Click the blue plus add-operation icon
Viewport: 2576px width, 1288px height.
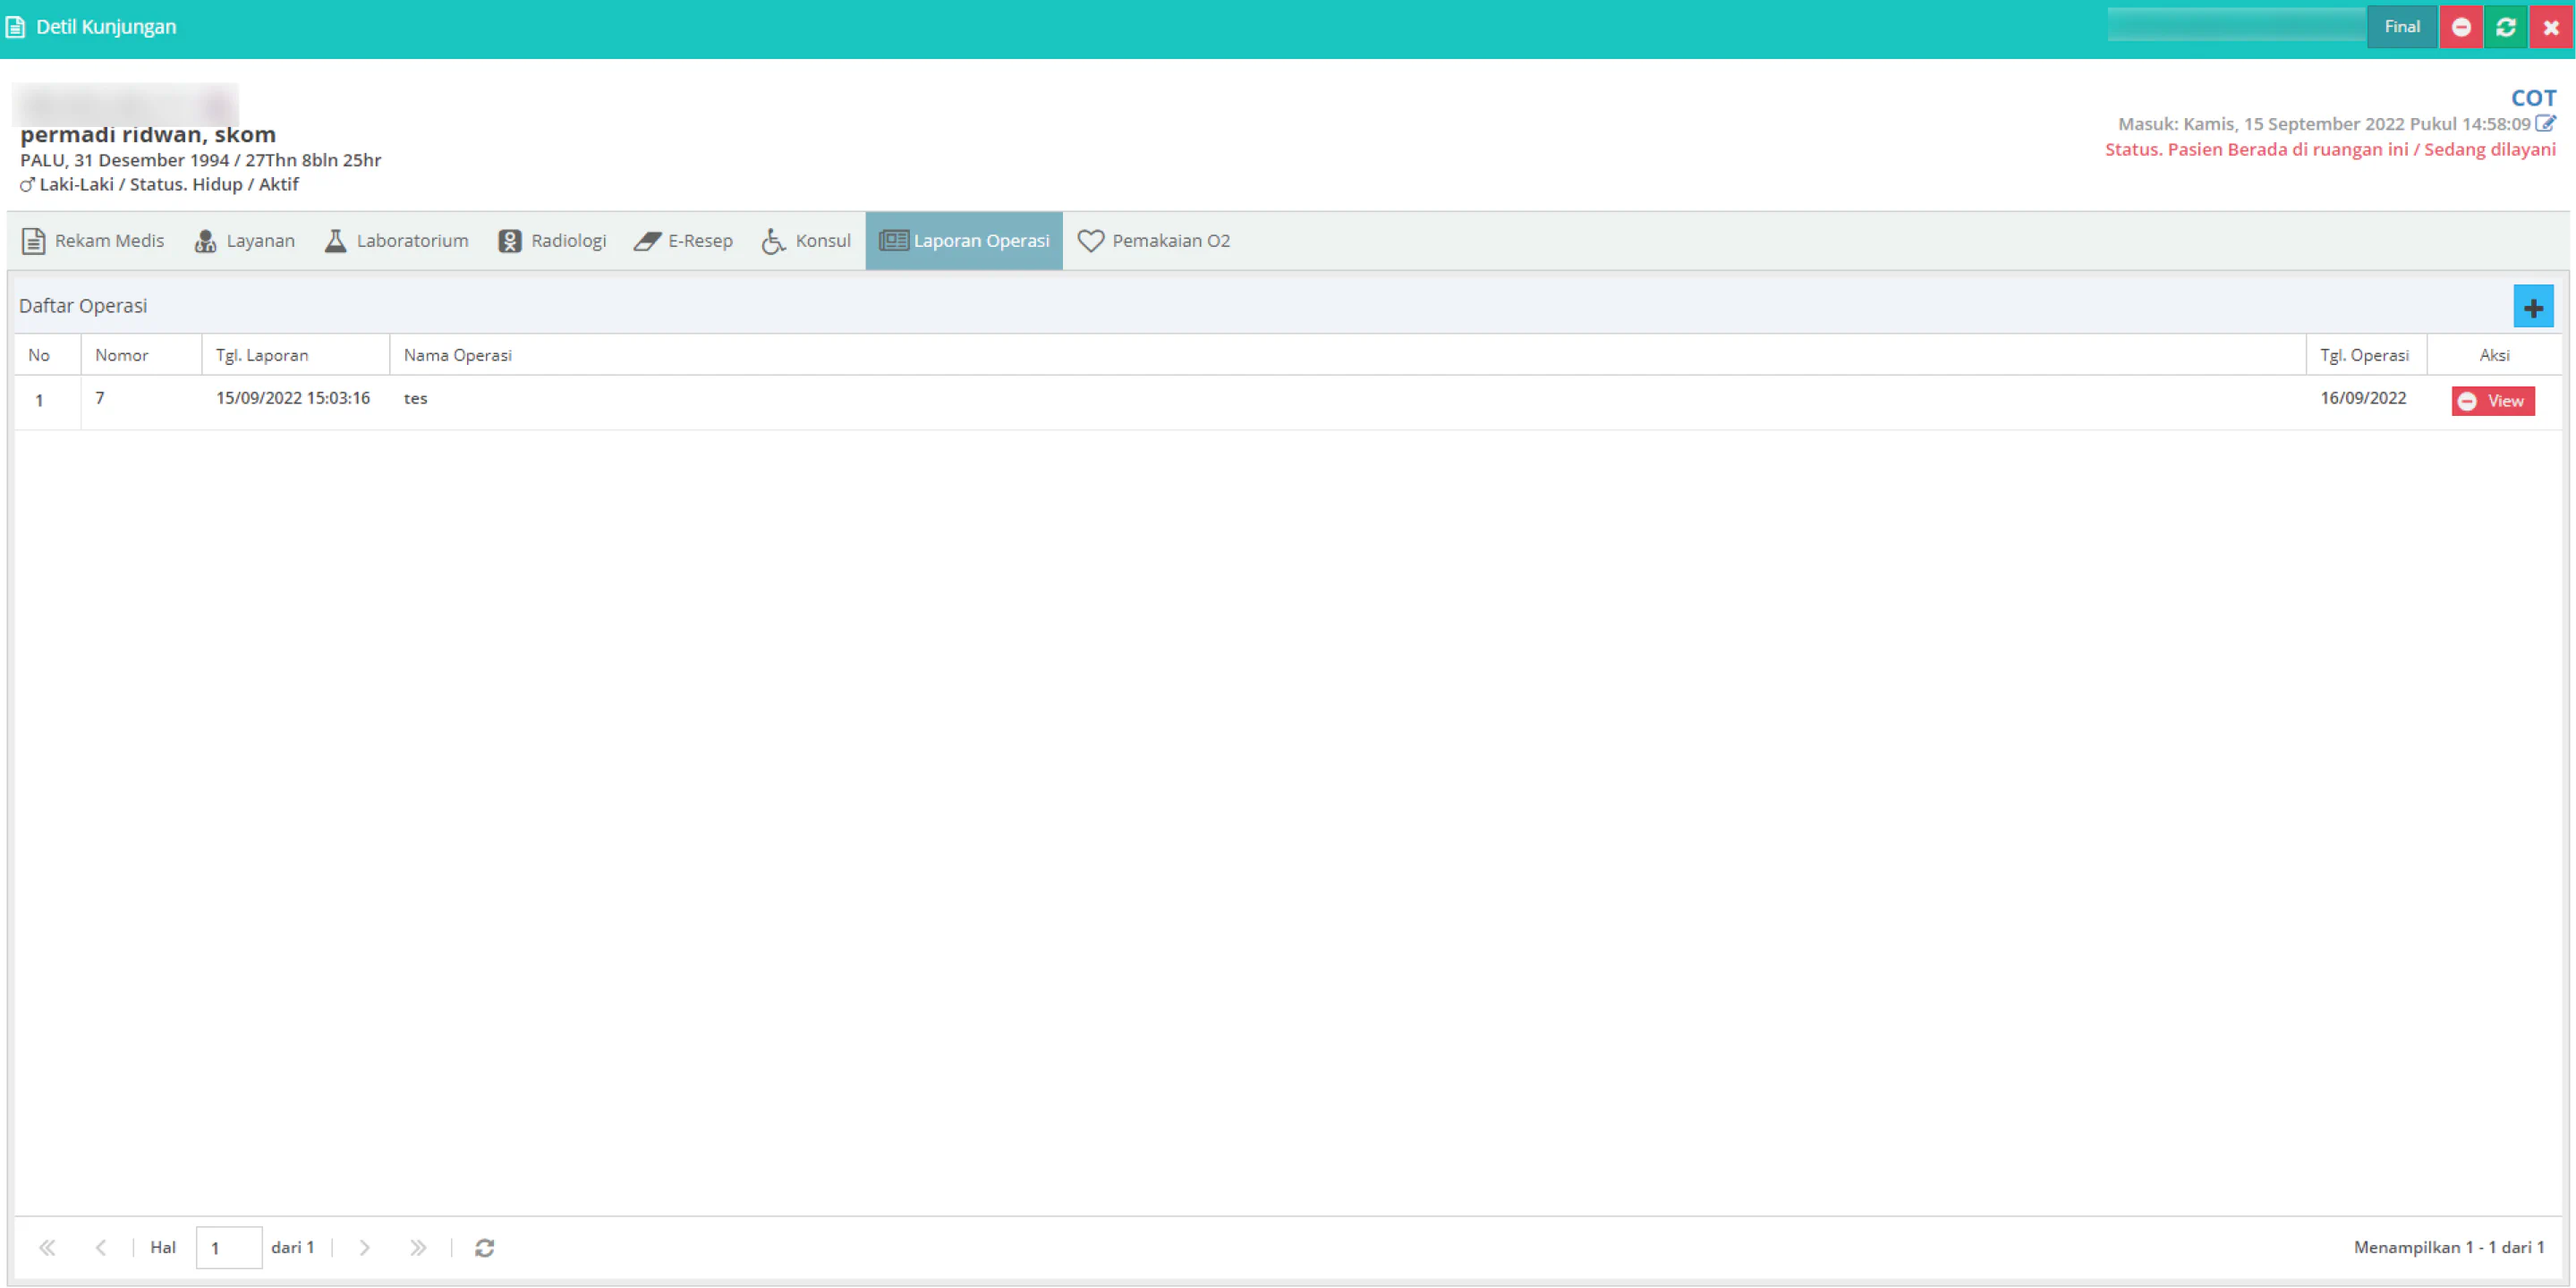coord(2532,307)
